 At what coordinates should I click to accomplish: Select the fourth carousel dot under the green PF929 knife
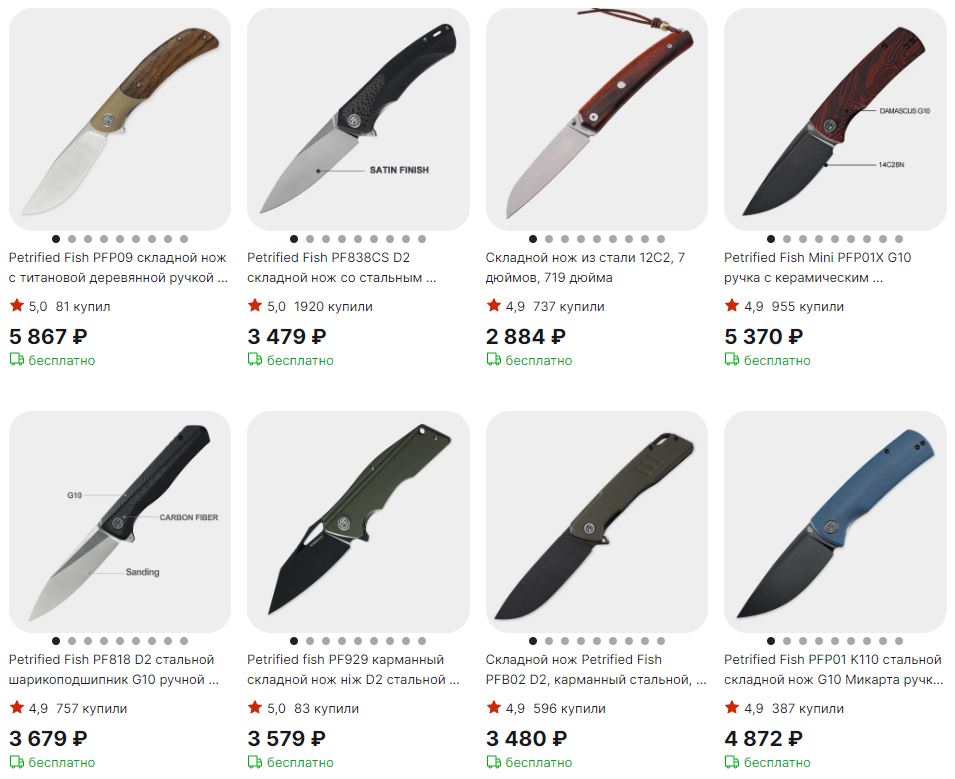[x=342, y=641]
